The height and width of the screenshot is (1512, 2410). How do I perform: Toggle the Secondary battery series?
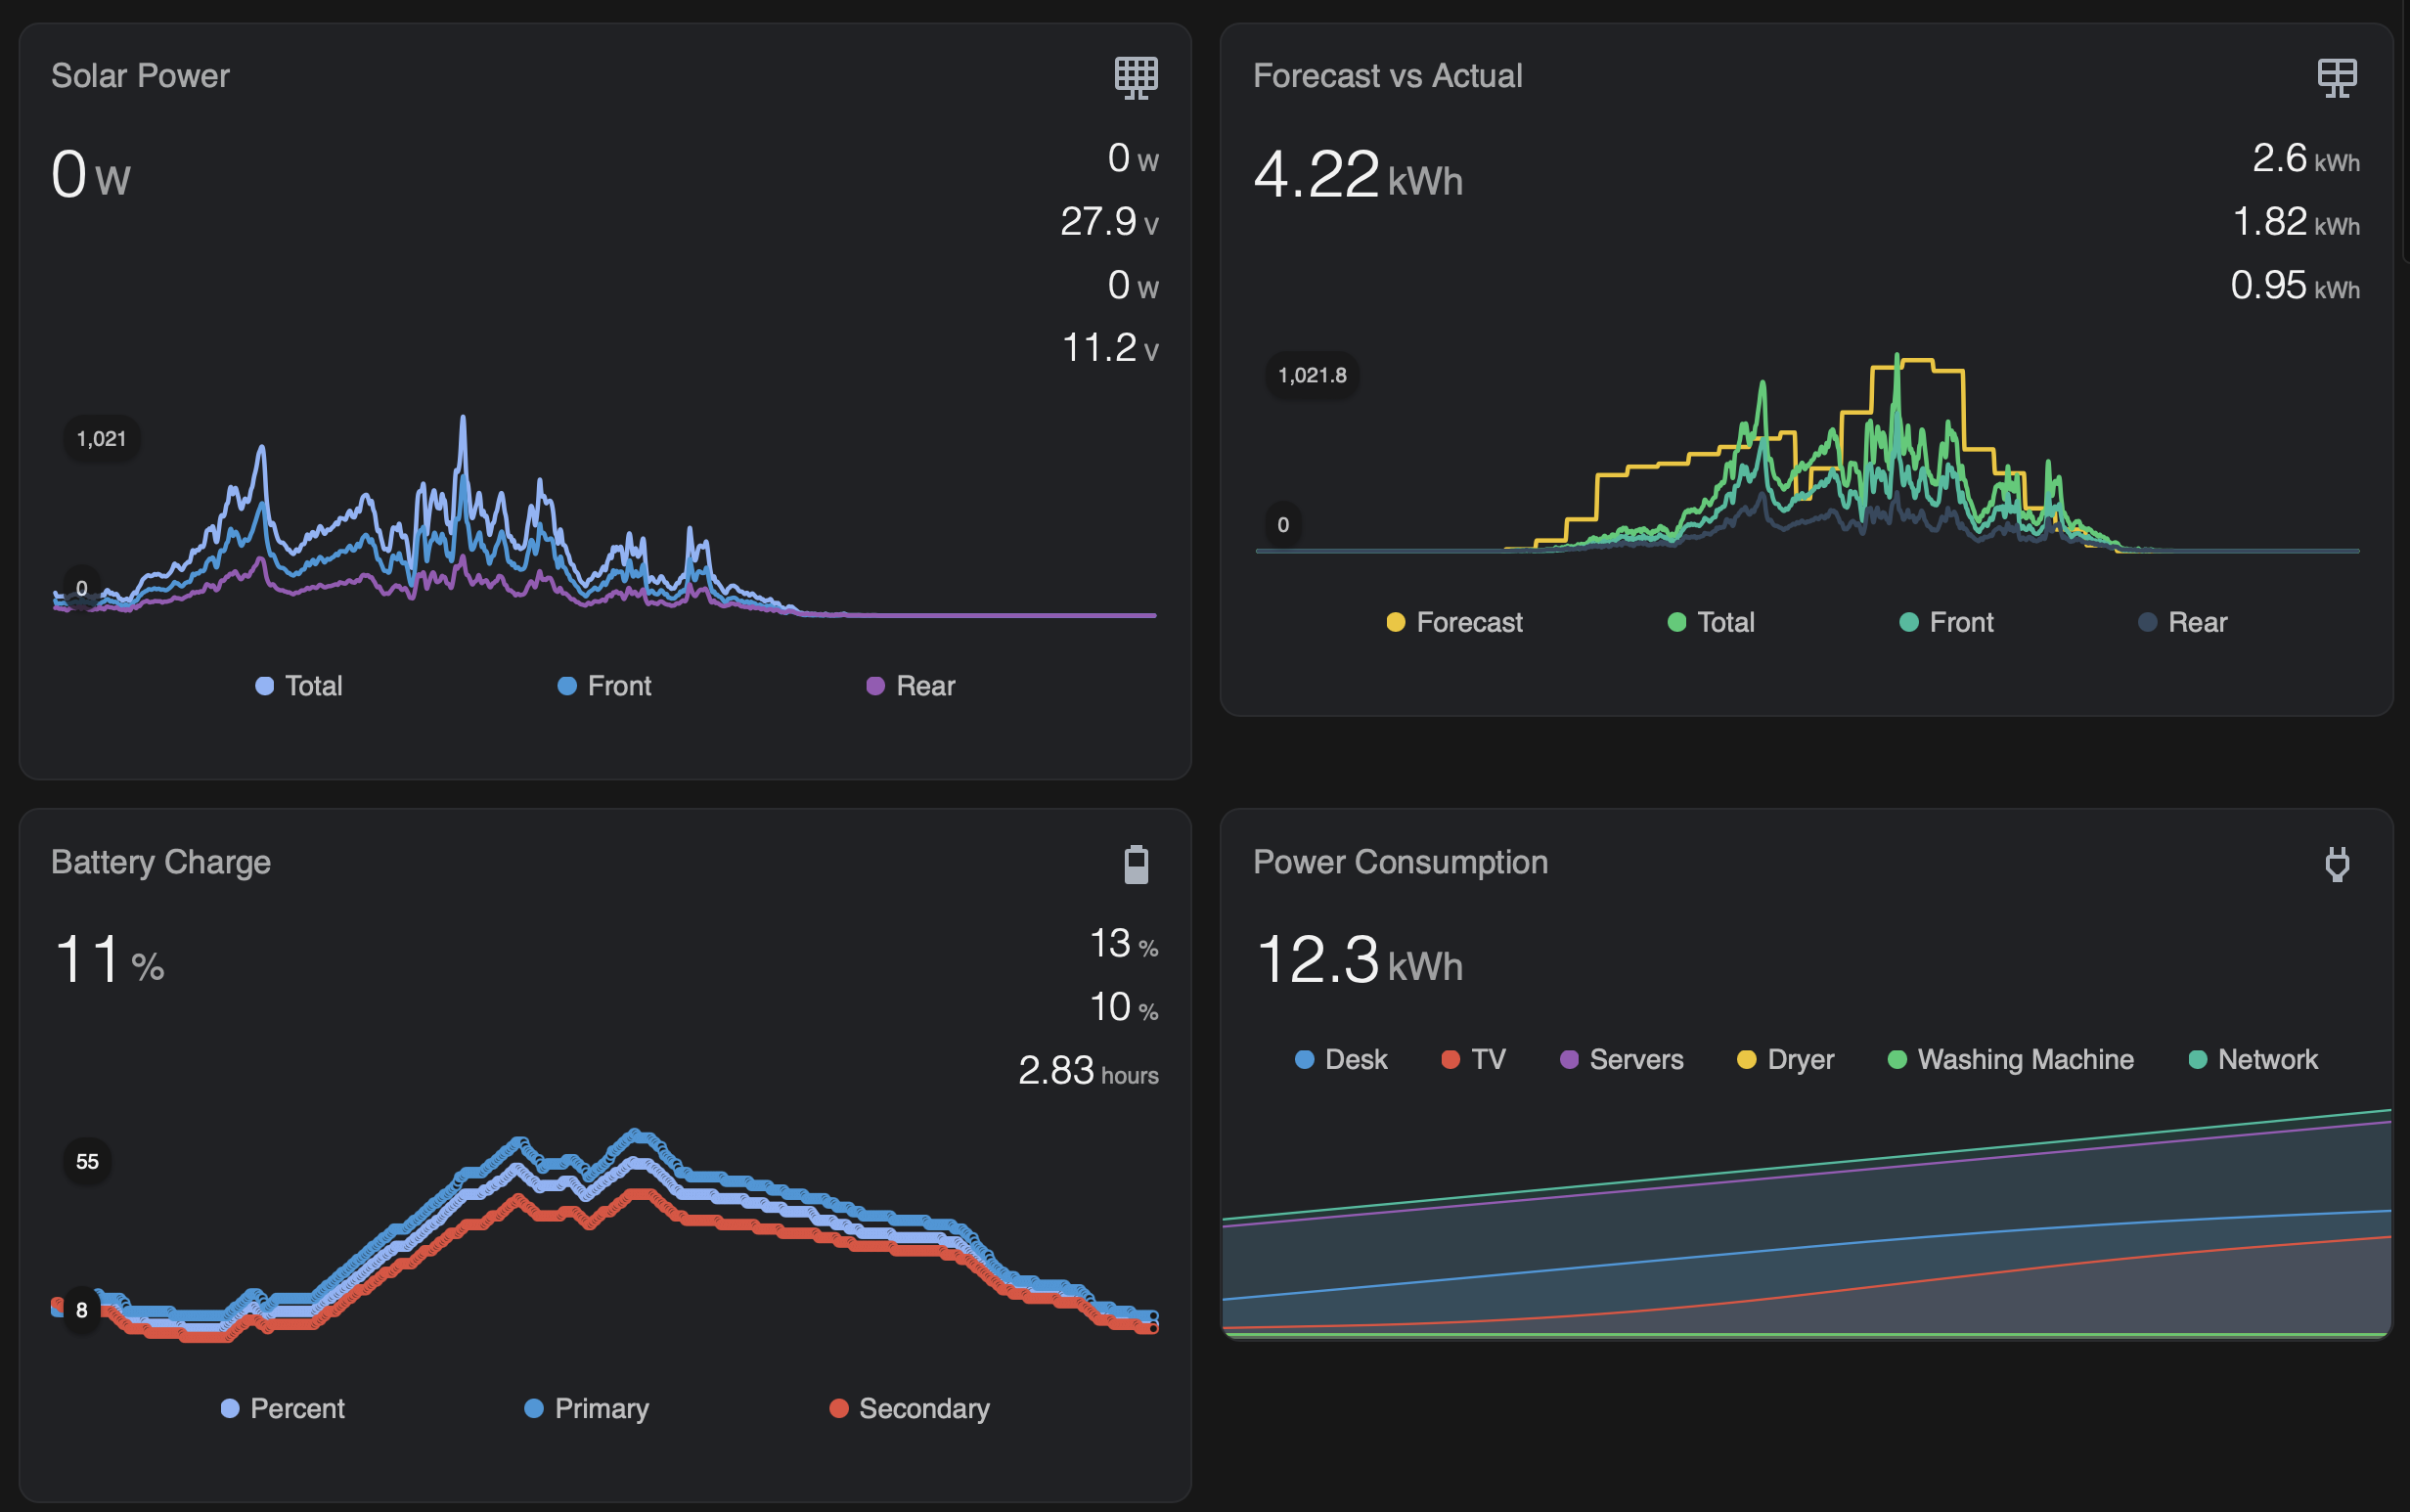(909, 1408)
